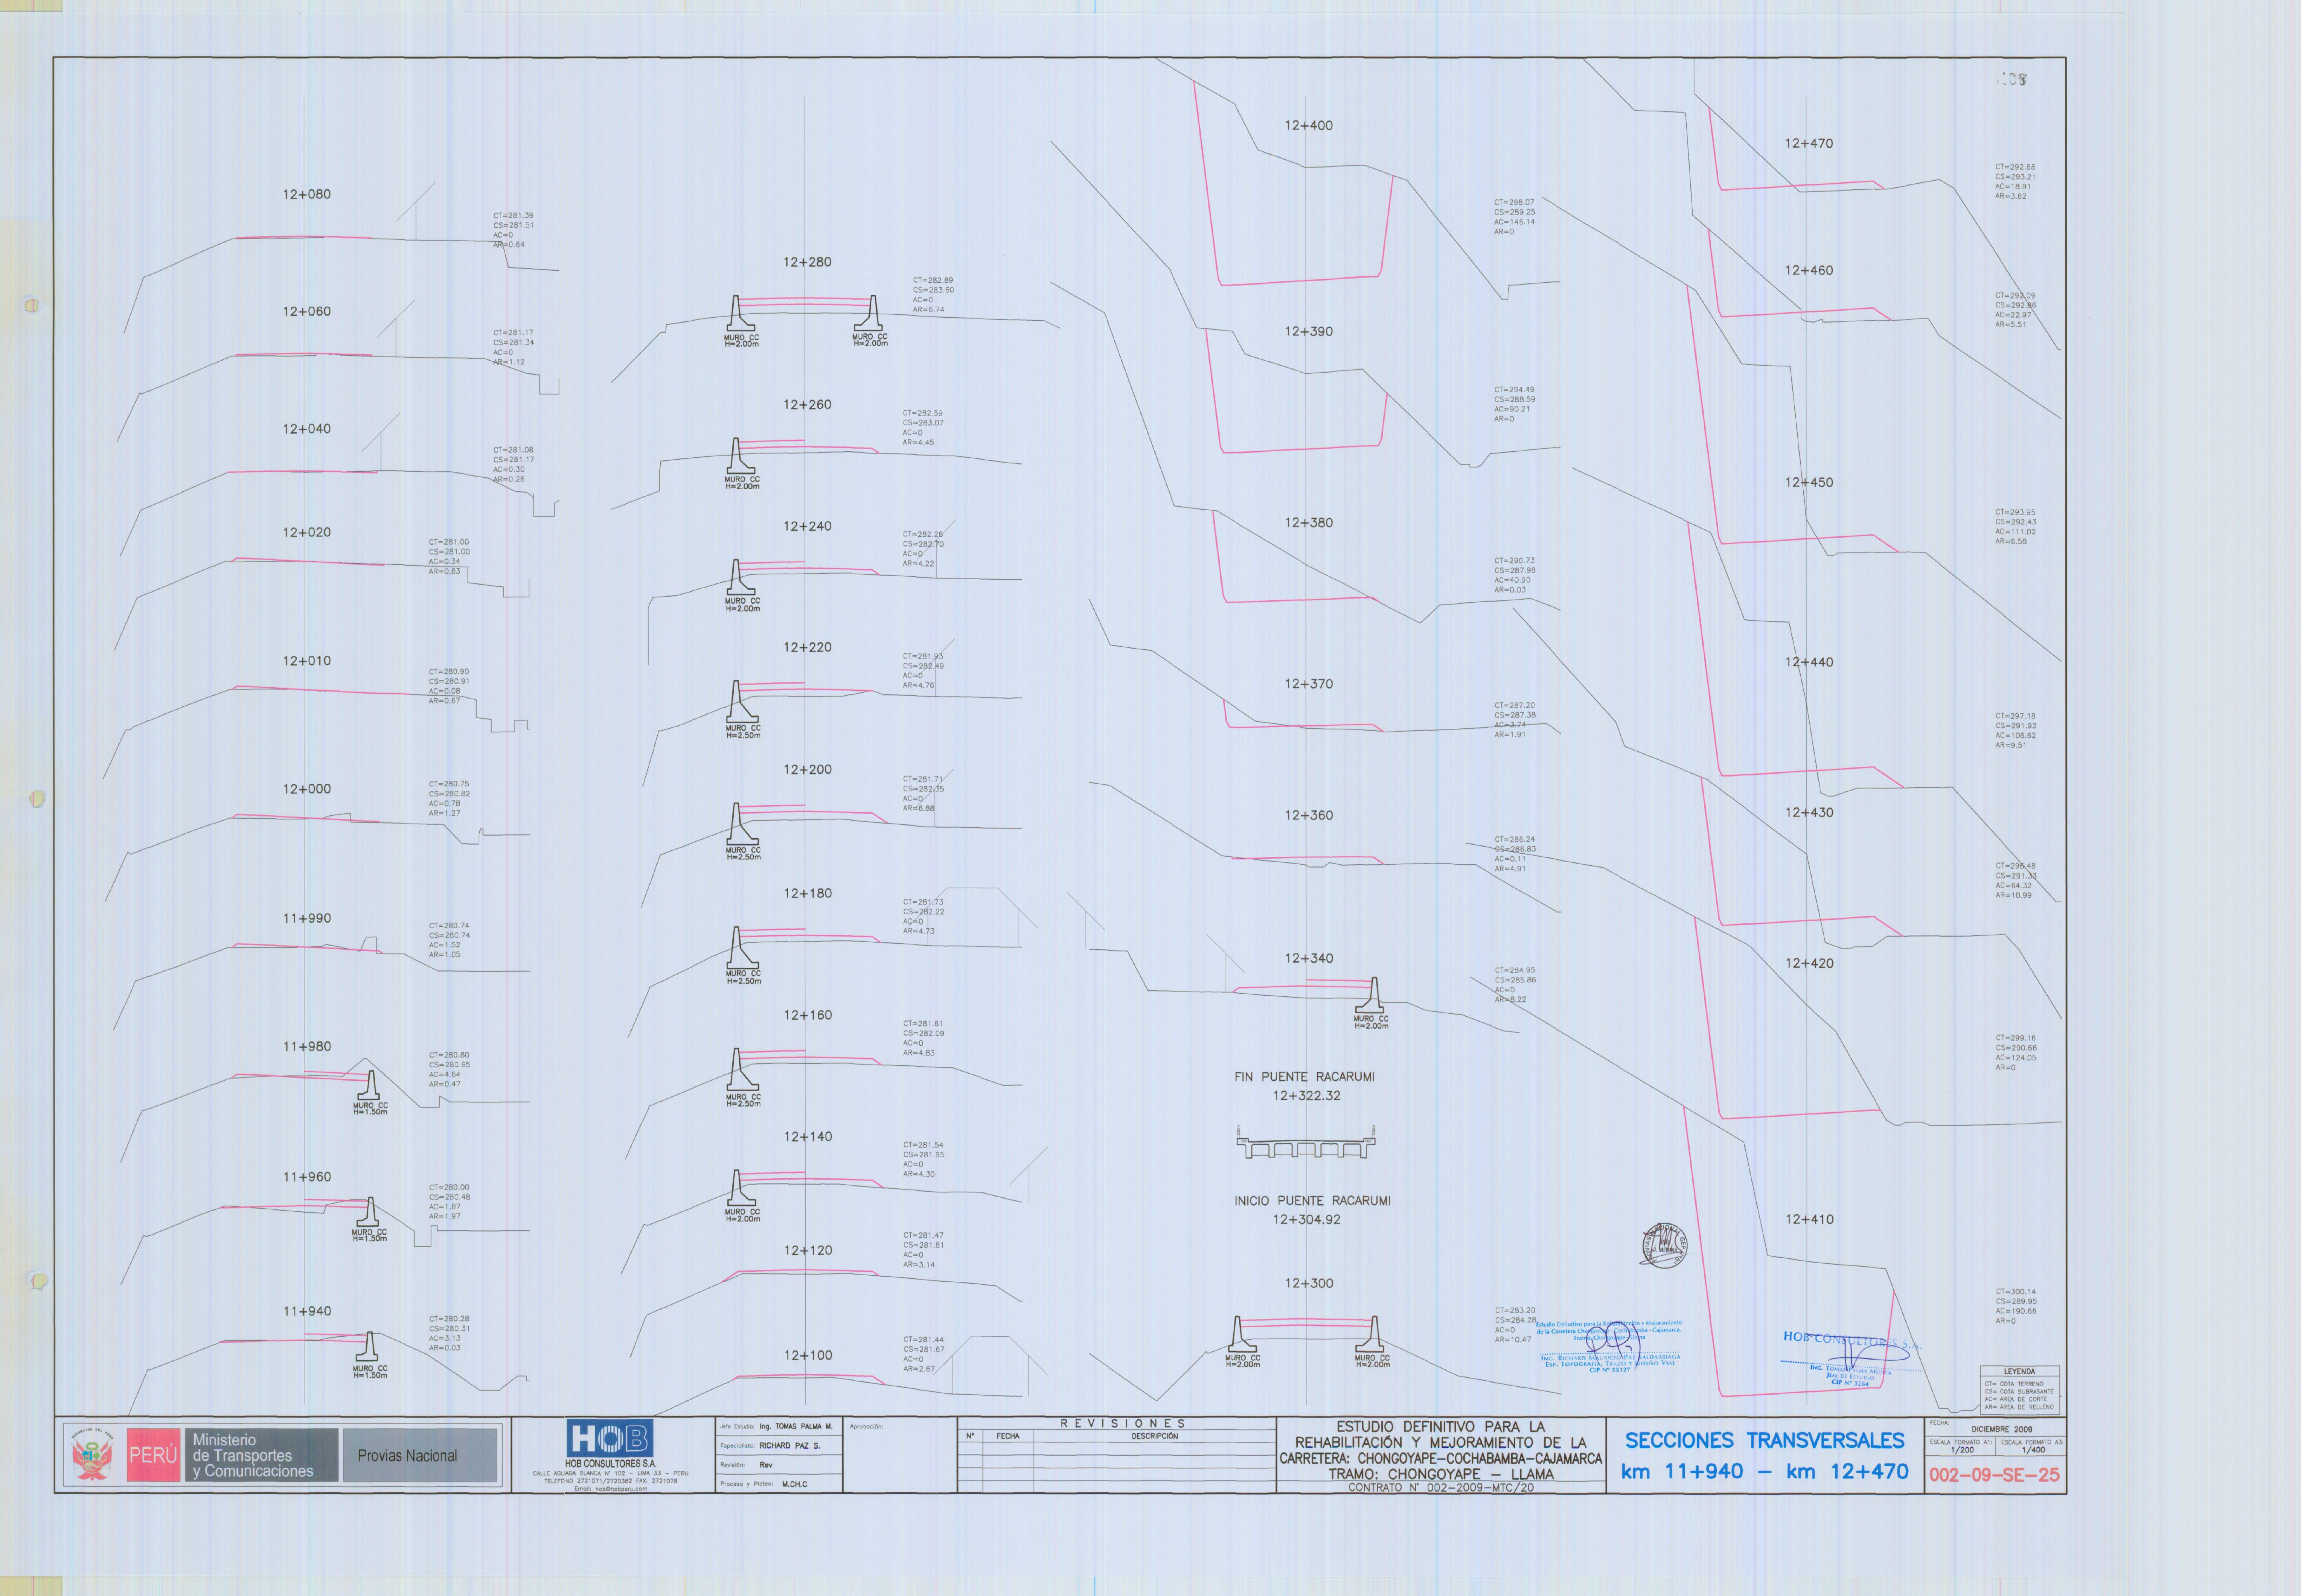Viewport: 2301px width, 1596px height.
Task: Click the DICIEMBRE 2009 date field
Action: [x=2002, y=1429]
